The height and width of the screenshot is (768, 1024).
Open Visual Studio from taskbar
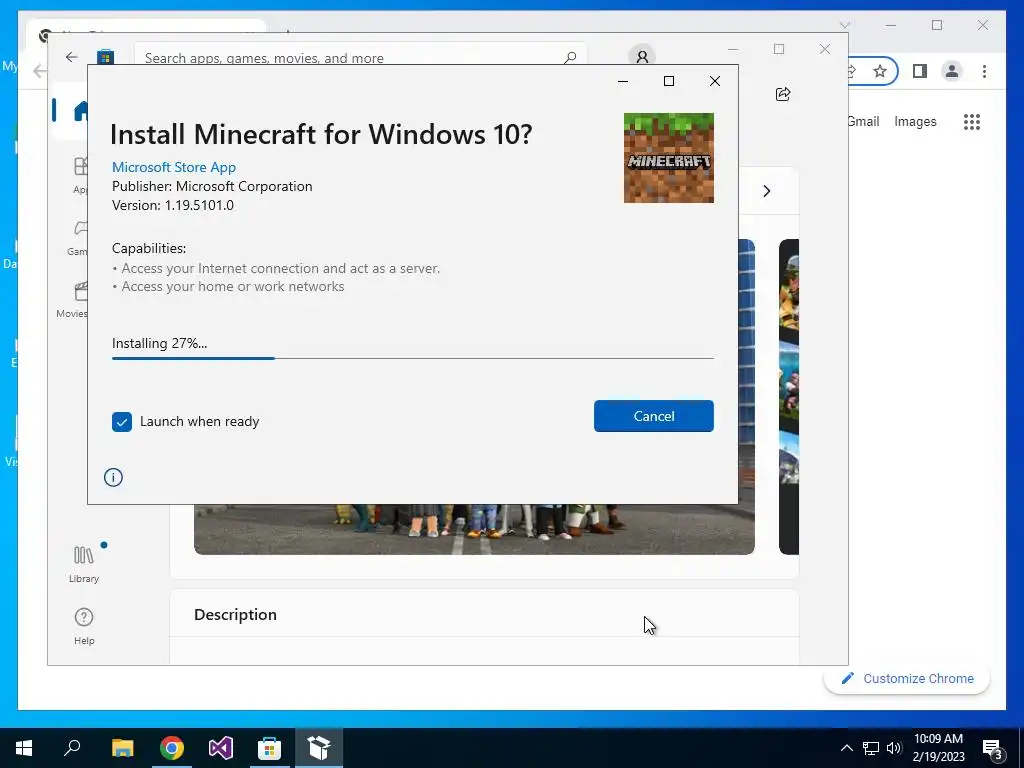(221, 748)
